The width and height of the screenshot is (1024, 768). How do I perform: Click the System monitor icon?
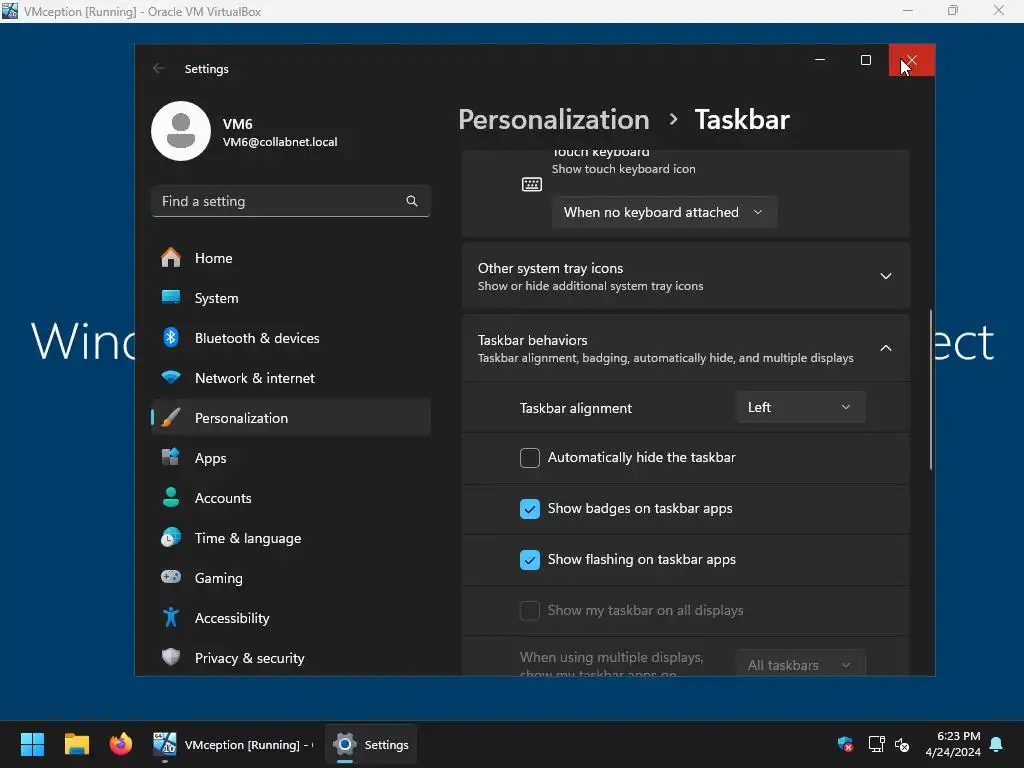[170, 298]
